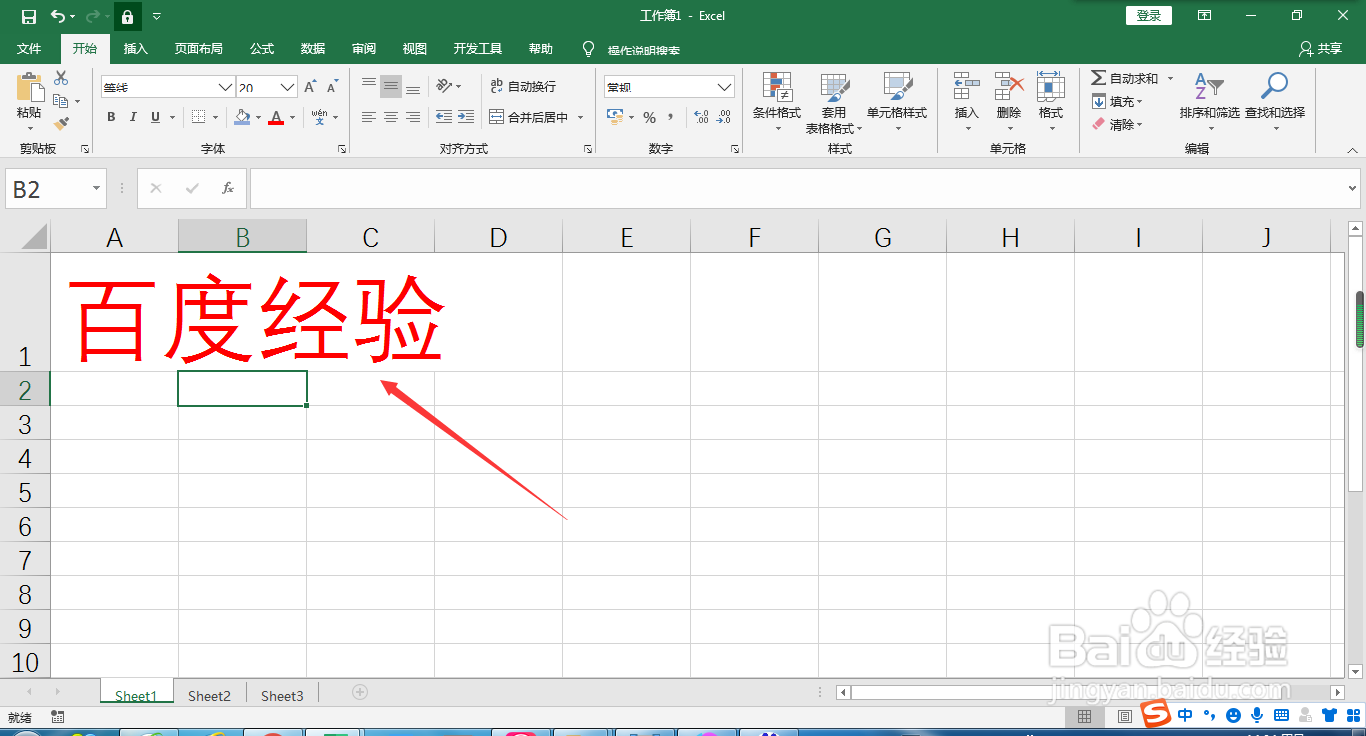
Task: Open the number format (常规) dropdown
Action: pyautogui.click(x=725, y=88)
